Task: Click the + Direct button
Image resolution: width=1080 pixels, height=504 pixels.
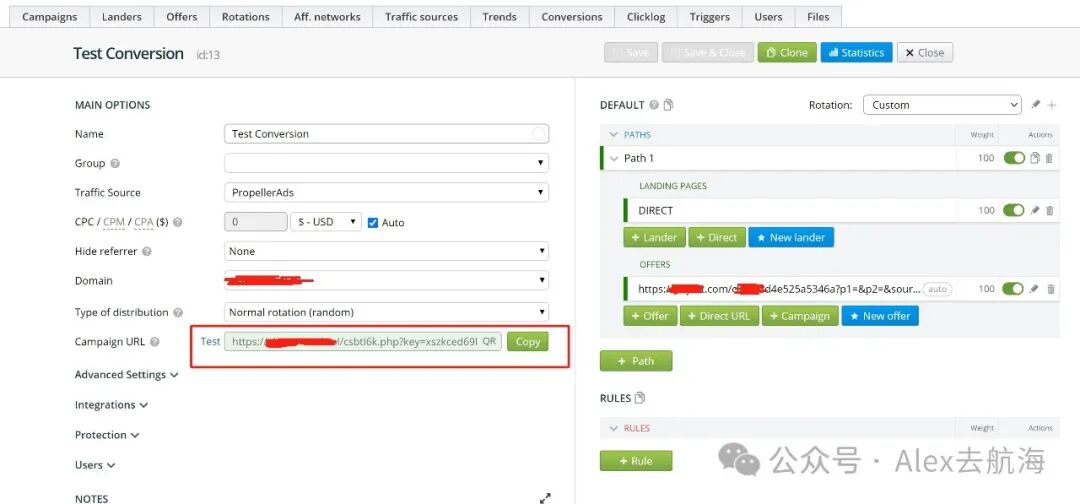Action: [716, 238]
